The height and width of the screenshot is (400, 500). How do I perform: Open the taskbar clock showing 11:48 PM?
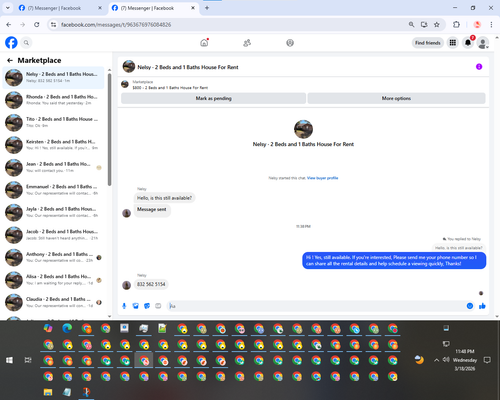pyautogui.click(x=465, y=360)
